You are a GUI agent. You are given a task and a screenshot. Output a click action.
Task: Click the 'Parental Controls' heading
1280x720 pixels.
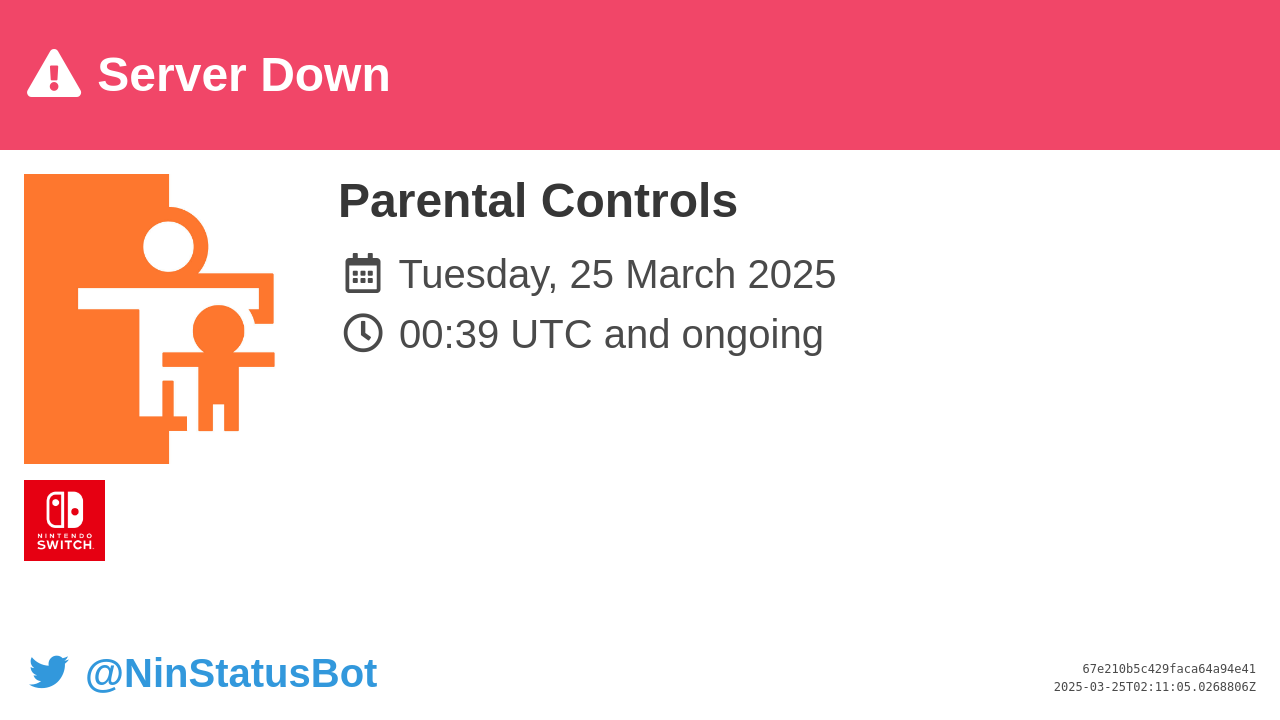click(538, 201)
